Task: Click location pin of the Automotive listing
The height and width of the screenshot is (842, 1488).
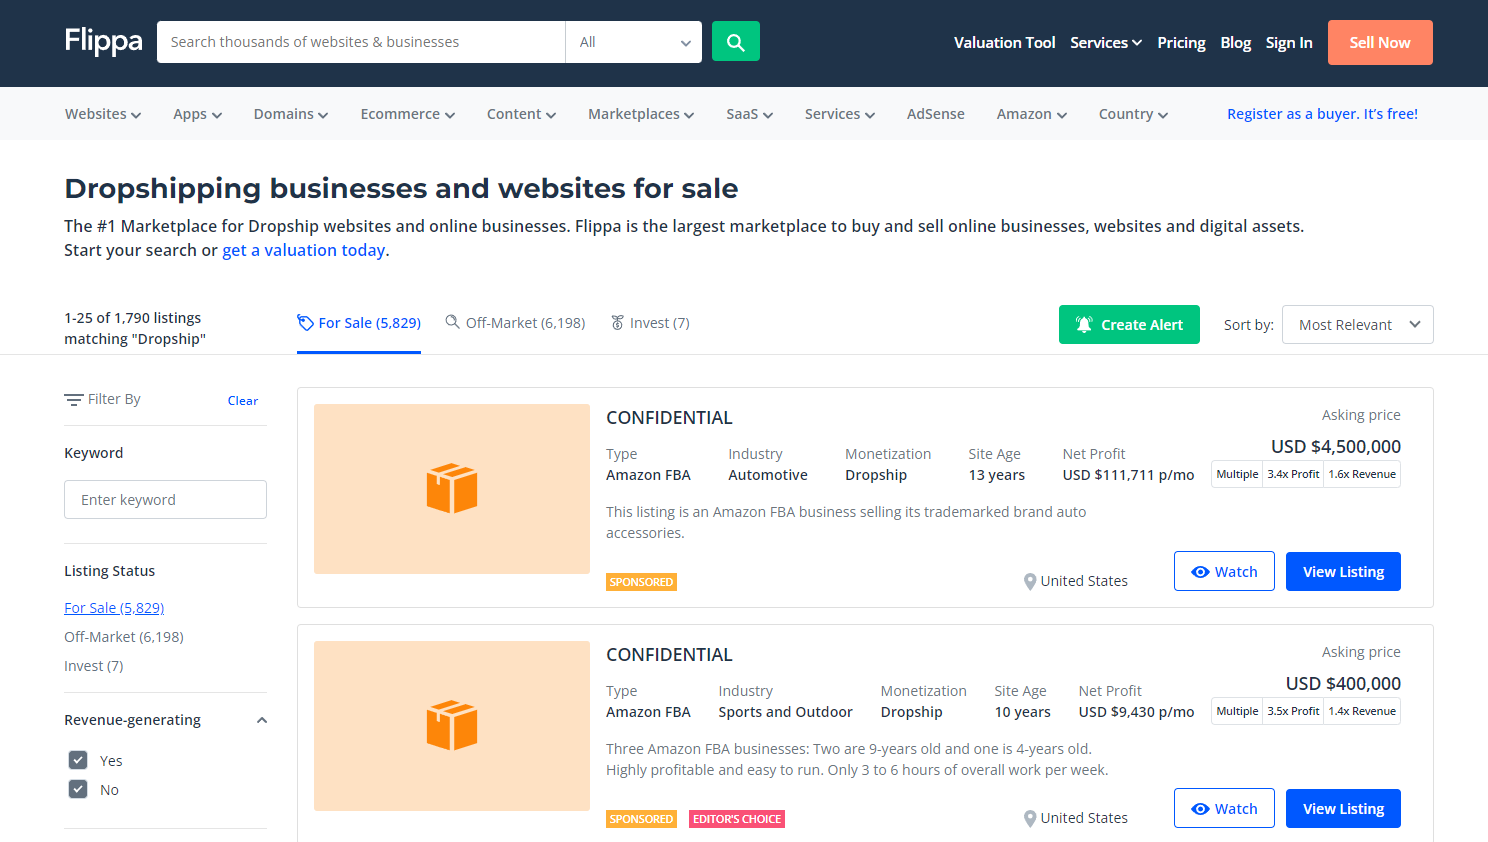Action: (x=1029, y=581)
